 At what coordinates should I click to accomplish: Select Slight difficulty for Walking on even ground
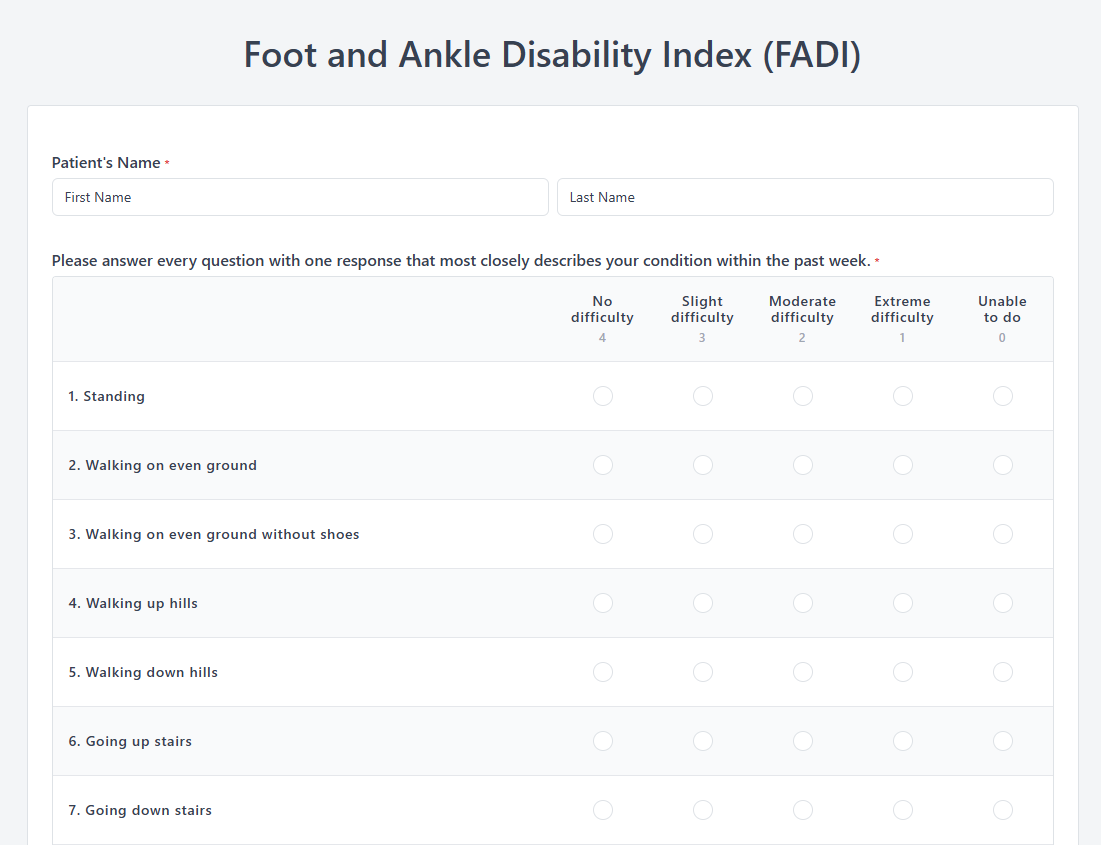[x=703, y=465]
